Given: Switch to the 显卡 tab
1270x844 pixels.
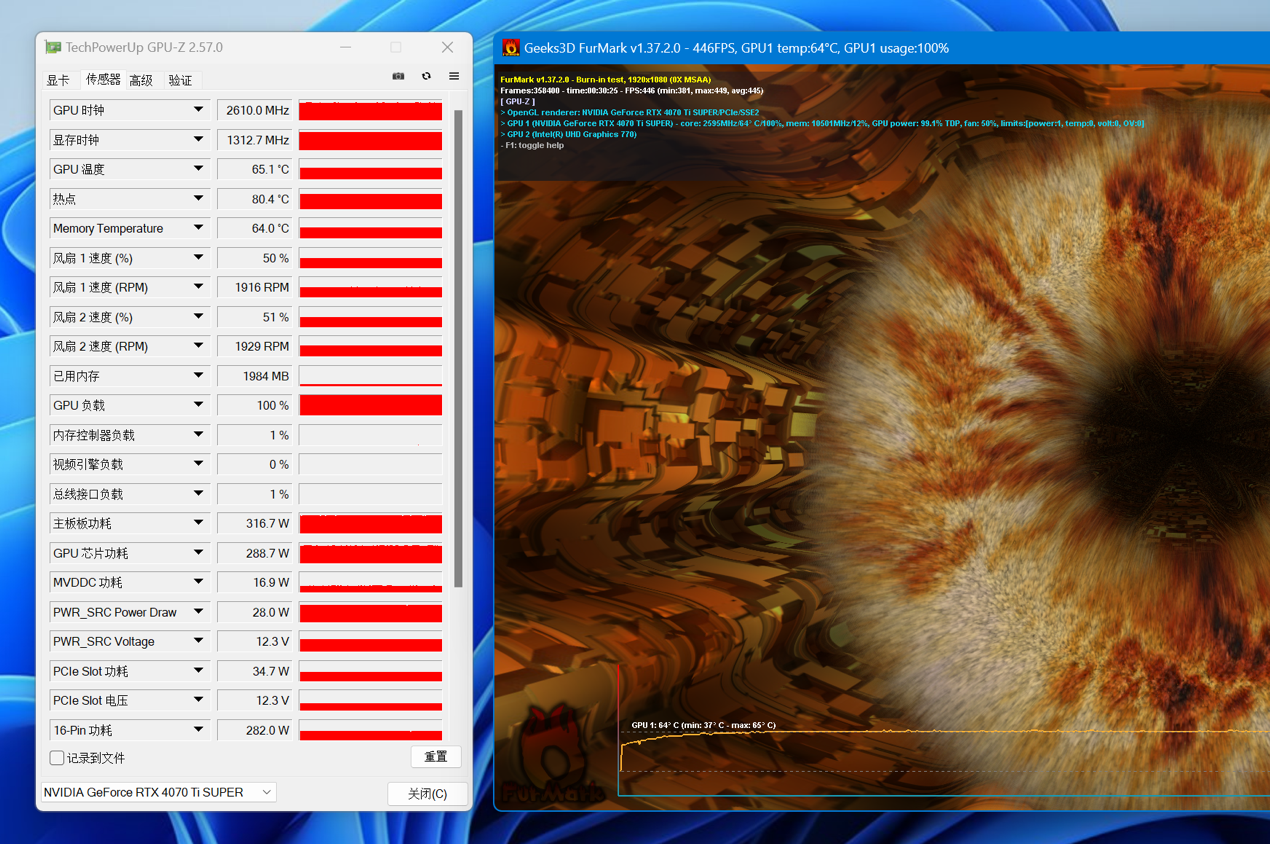Looking at the screenshot, I should coord(58,80).
